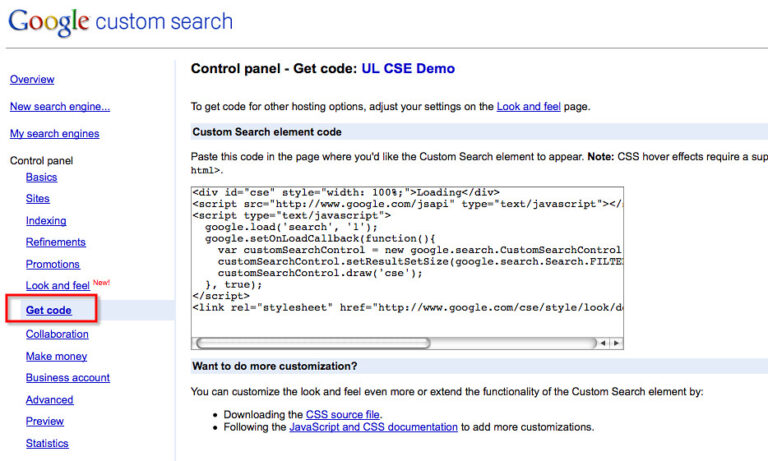
Task: Select Indexing in the sidebar
Action: coord(46,220)
